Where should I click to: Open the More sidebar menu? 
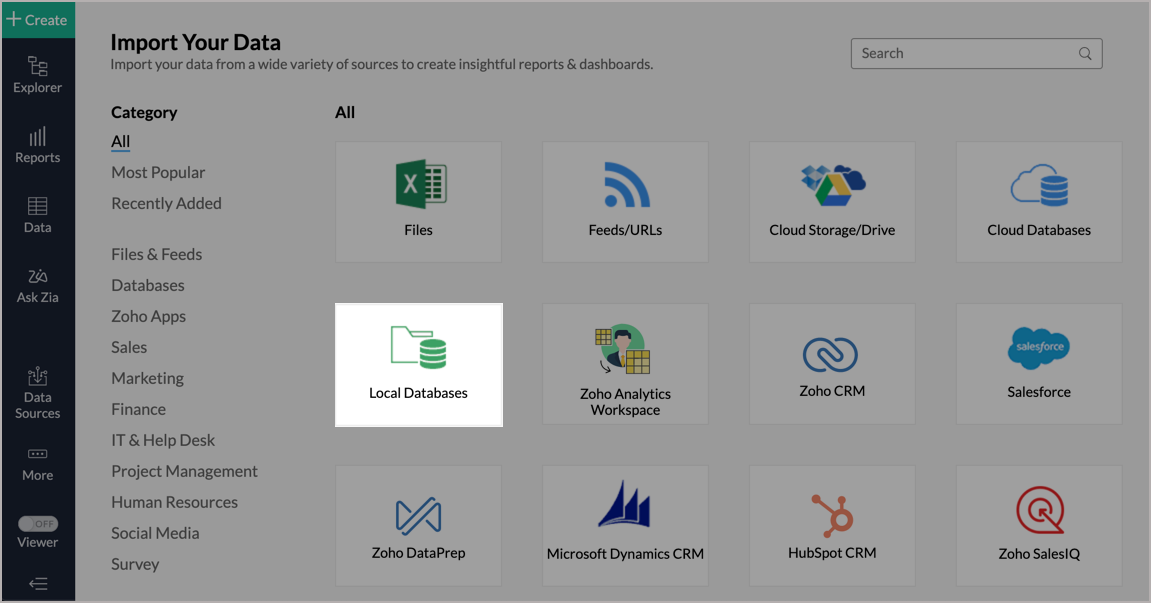(x=37, y=464)
